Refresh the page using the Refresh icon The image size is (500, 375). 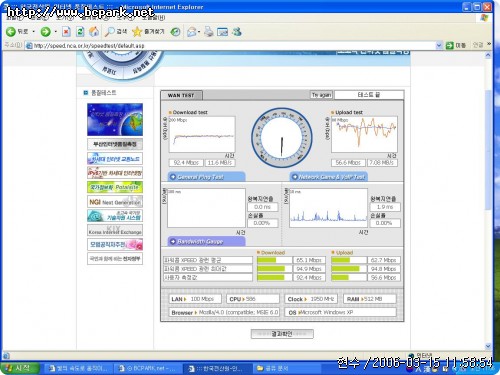(80, 32)
